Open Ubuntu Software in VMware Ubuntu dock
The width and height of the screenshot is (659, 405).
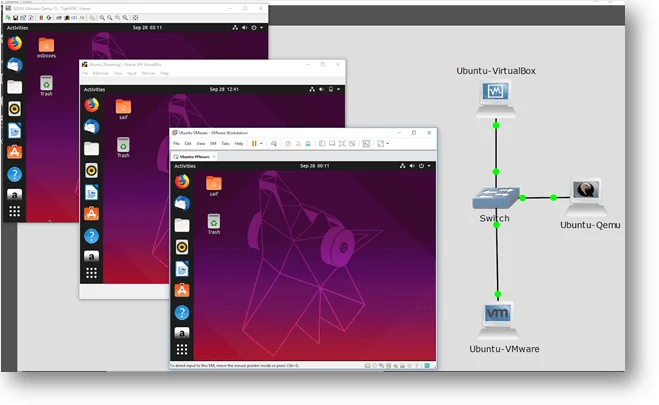(182, 290)
